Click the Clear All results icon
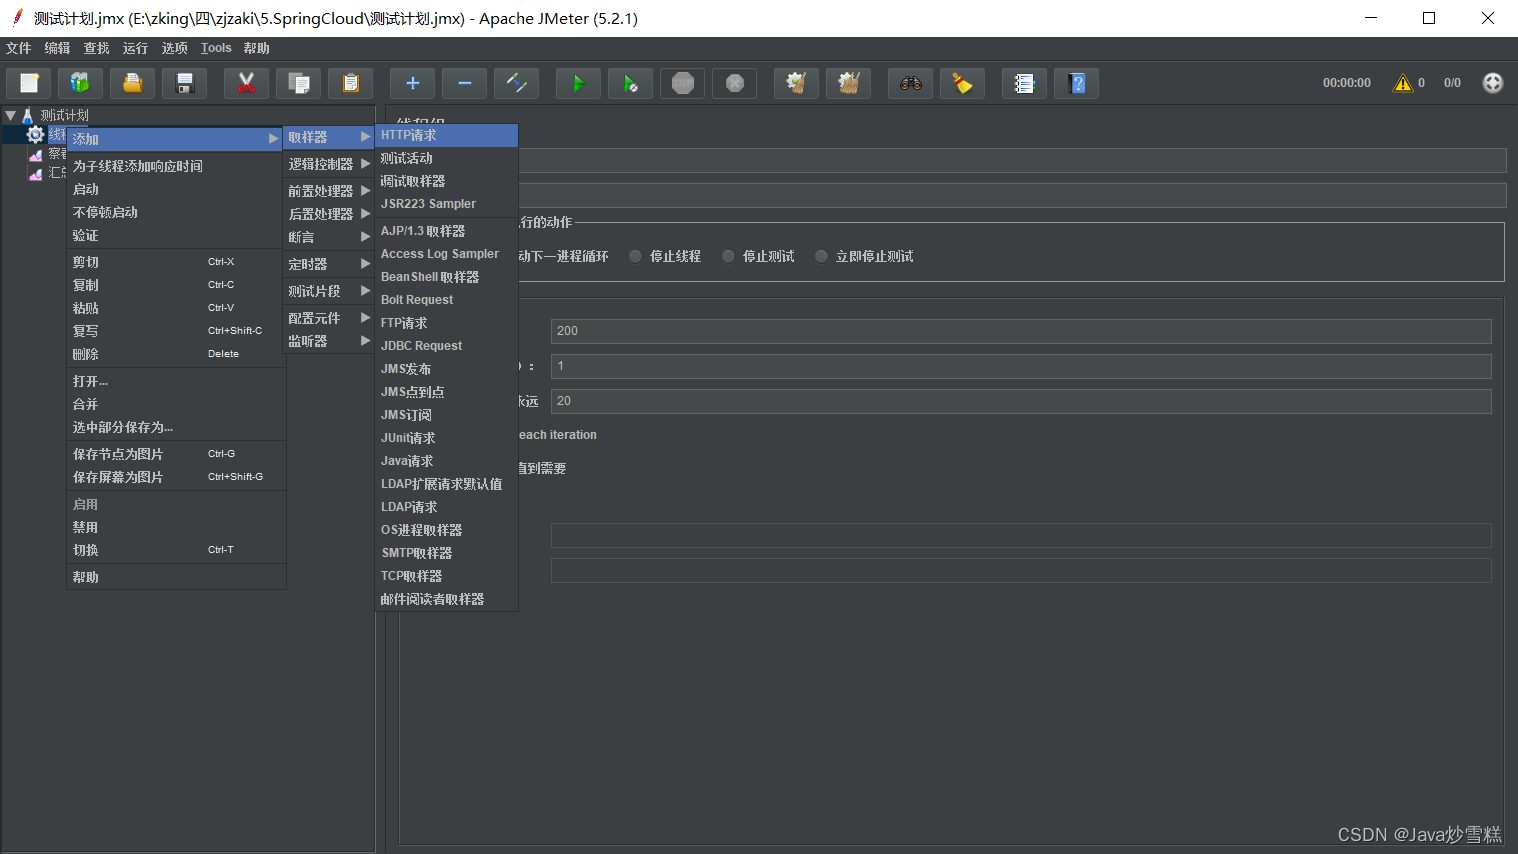 849,83
